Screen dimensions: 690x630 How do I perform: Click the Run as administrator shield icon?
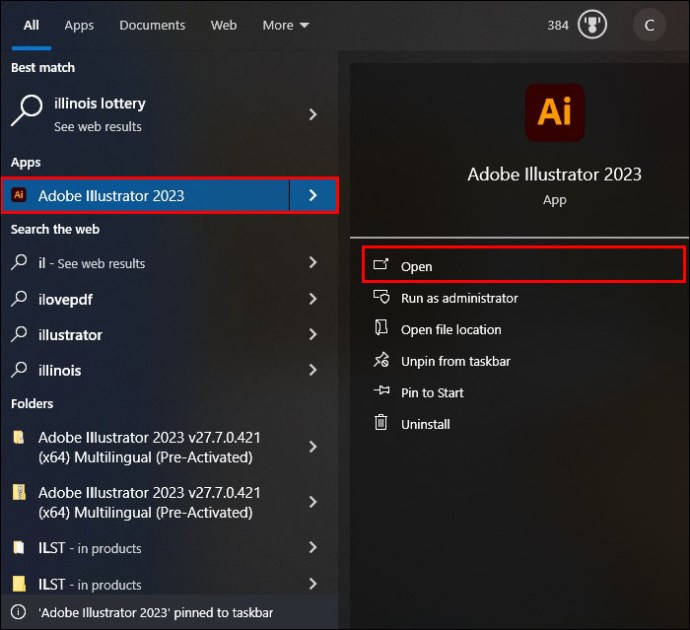[380, 298]
